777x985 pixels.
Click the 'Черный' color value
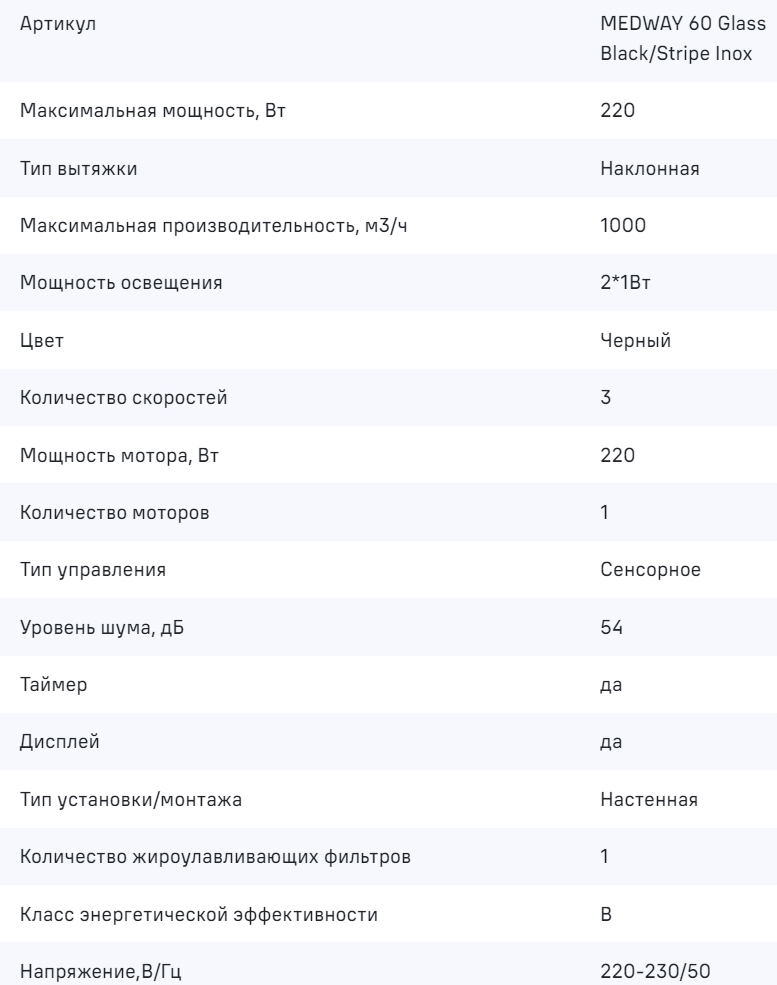(x=635, y=340)
